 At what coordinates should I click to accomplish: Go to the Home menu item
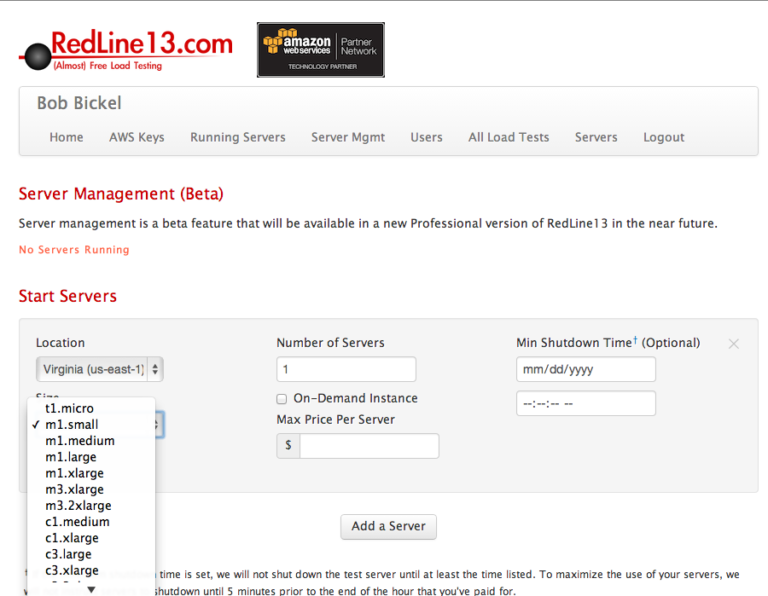[x=66, y=137]
